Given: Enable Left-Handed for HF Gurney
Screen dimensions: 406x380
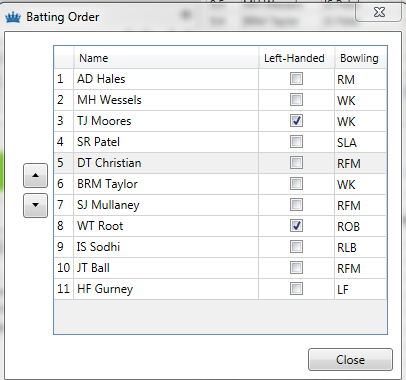Looking at the screenshot, I should pyautogui.click(x=296, y=289).
